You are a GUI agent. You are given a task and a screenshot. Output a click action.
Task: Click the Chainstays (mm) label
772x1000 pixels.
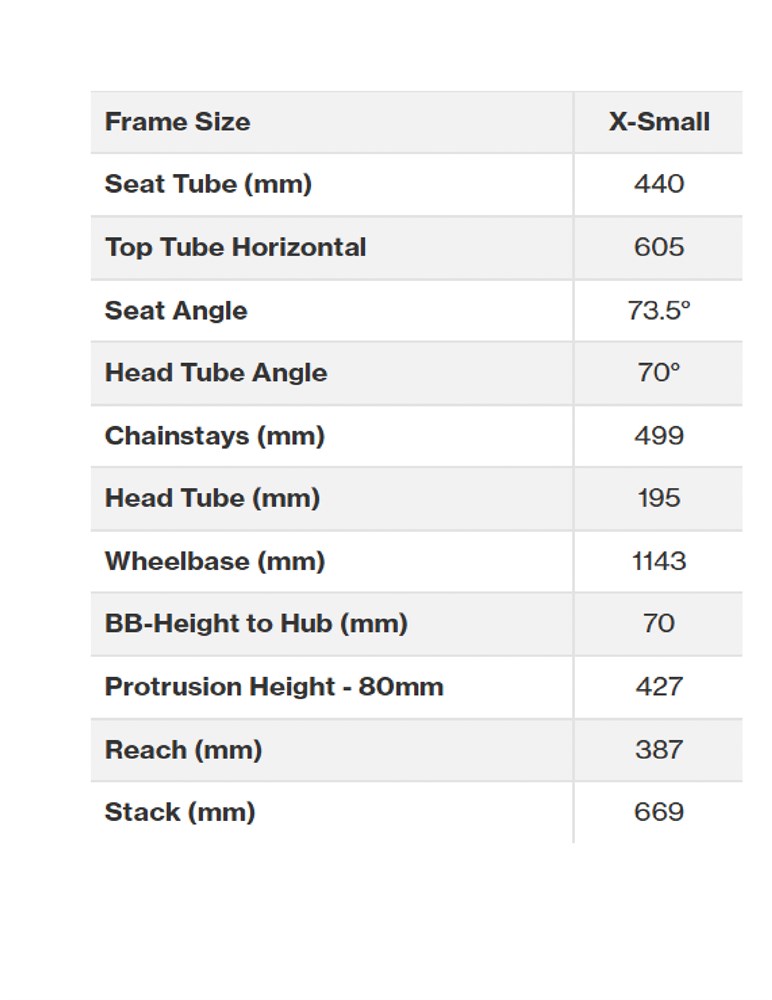click(215, 436)
